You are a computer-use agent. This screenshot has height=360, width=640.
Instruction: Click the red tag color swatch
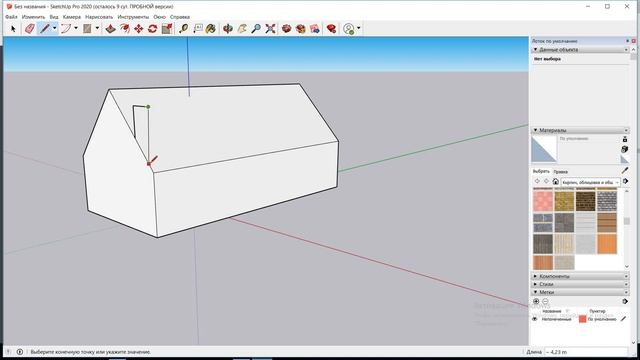tap(582, 319)
